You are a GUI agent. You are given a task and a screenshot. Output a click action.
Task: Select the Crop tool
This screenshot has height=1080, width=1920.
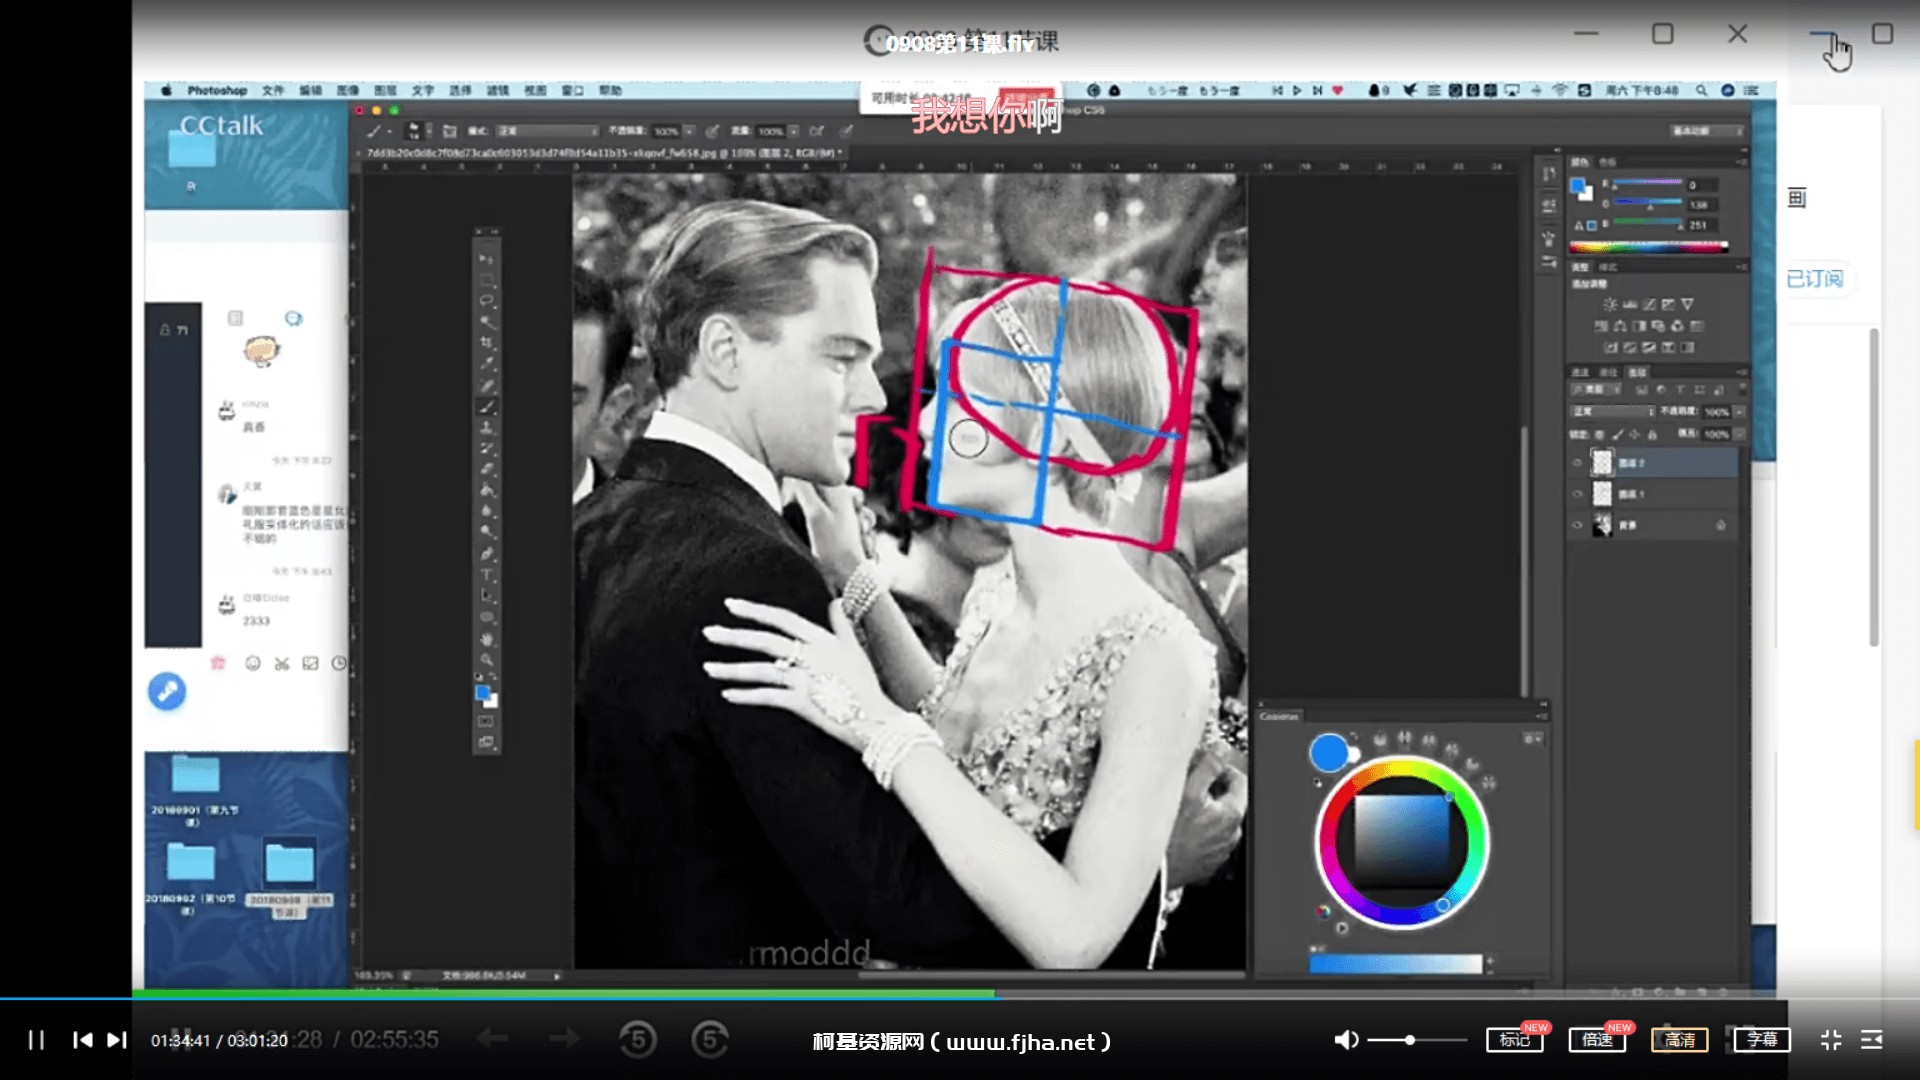[487, 342]
